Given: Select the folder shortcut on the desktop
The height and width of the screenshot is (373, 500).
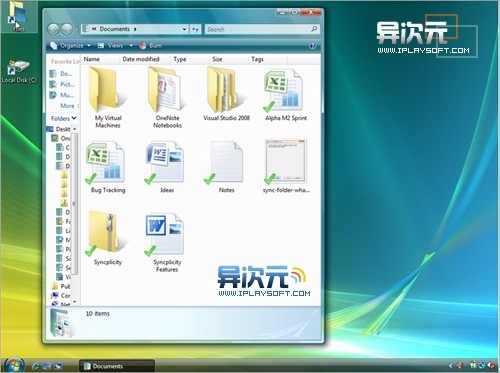Looking at the screenshot, I should pos(18,17).
